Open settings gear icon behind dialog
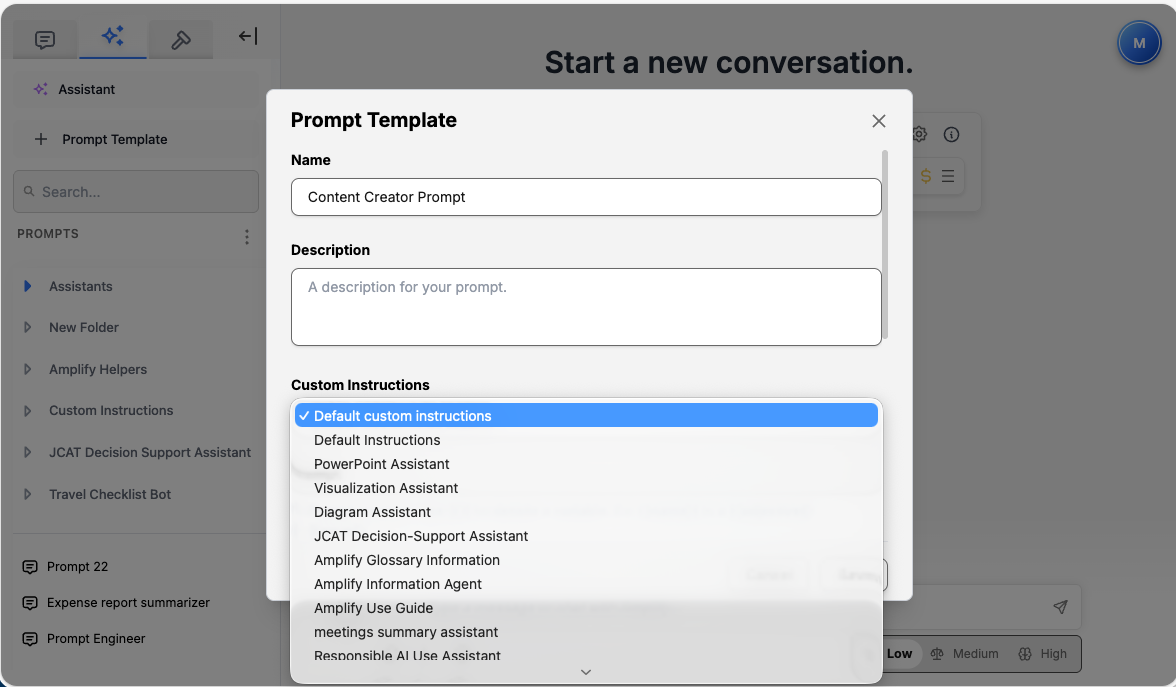 click(x=920, y=134)
